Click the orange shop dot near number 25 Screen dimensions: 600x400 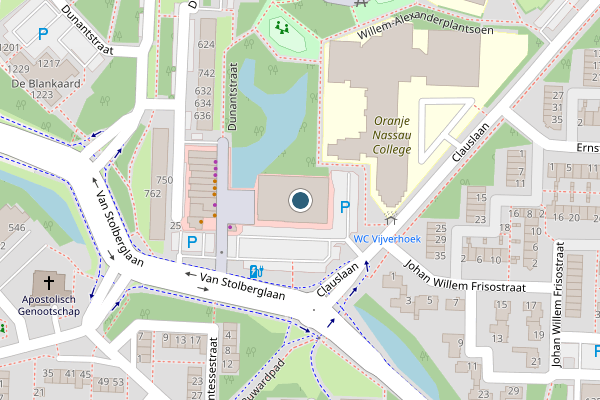coord(201,222)
